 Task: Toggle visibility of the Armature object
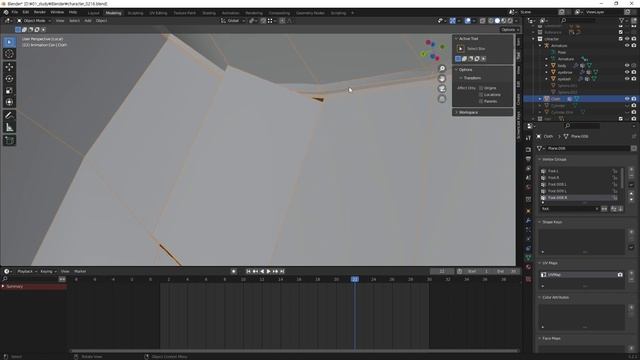627,45
